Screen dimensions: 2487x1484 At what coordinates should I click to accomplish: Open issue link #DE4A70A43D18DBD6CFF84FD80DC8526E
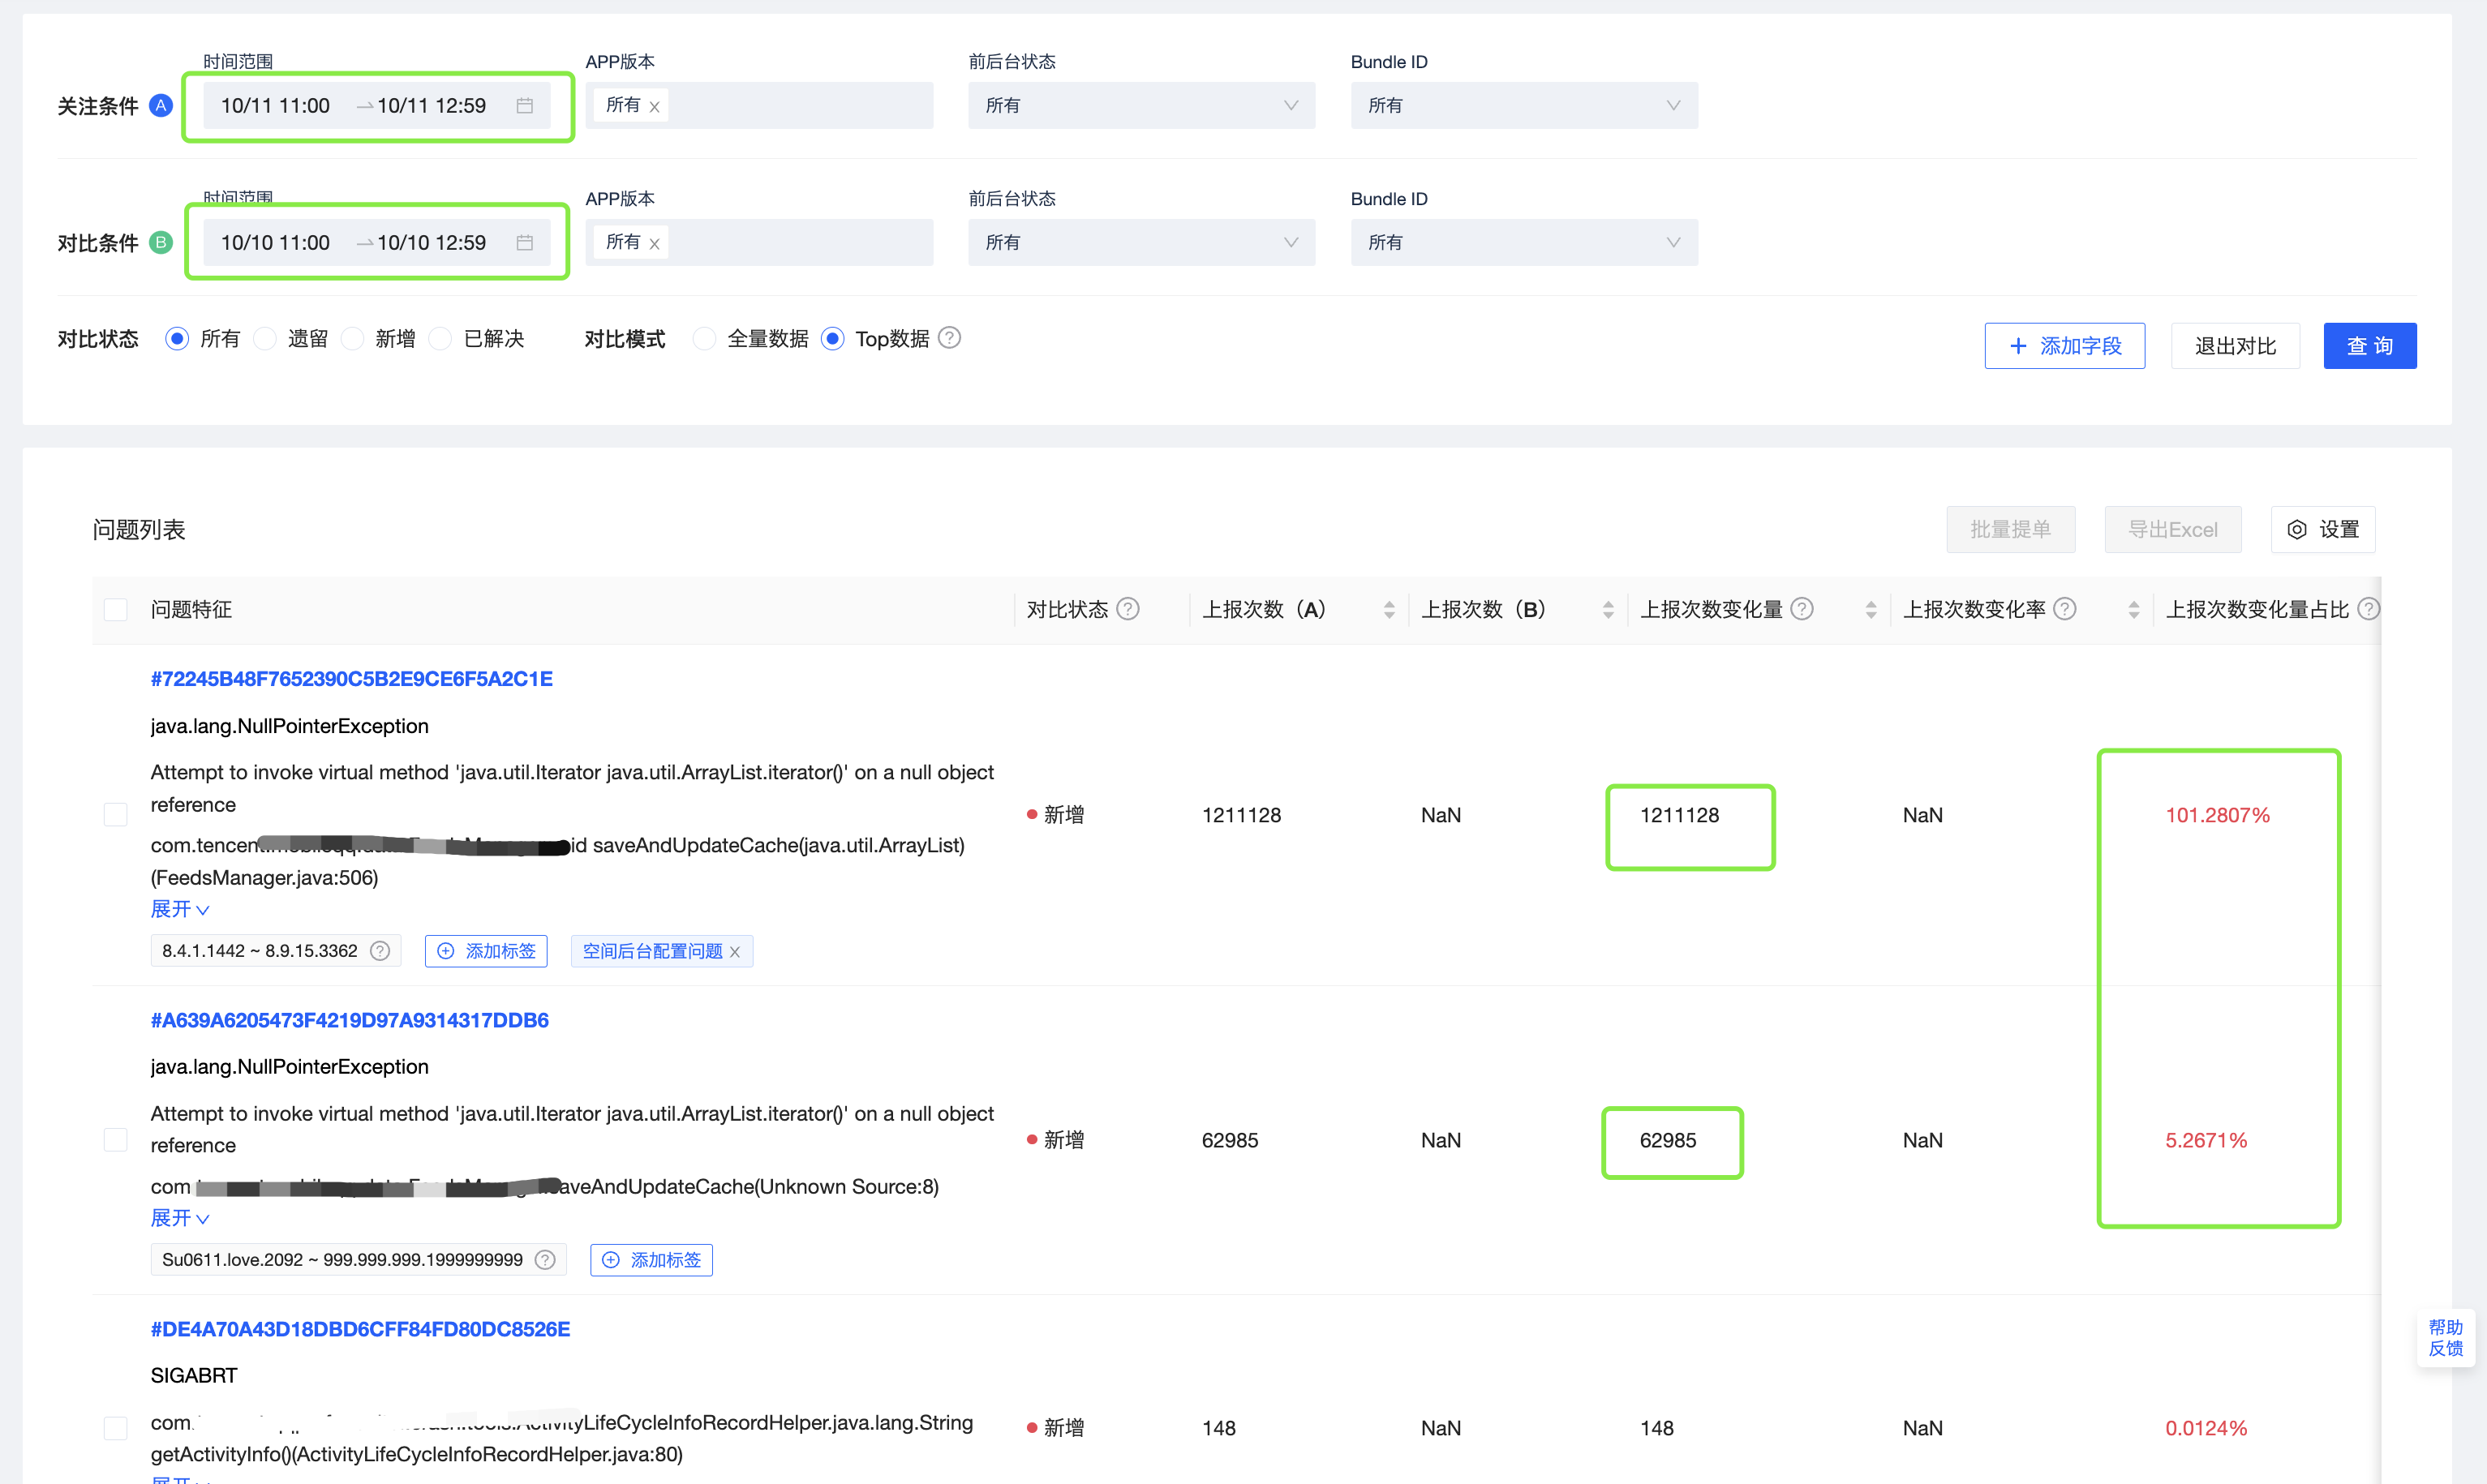tap(360, 1329)
